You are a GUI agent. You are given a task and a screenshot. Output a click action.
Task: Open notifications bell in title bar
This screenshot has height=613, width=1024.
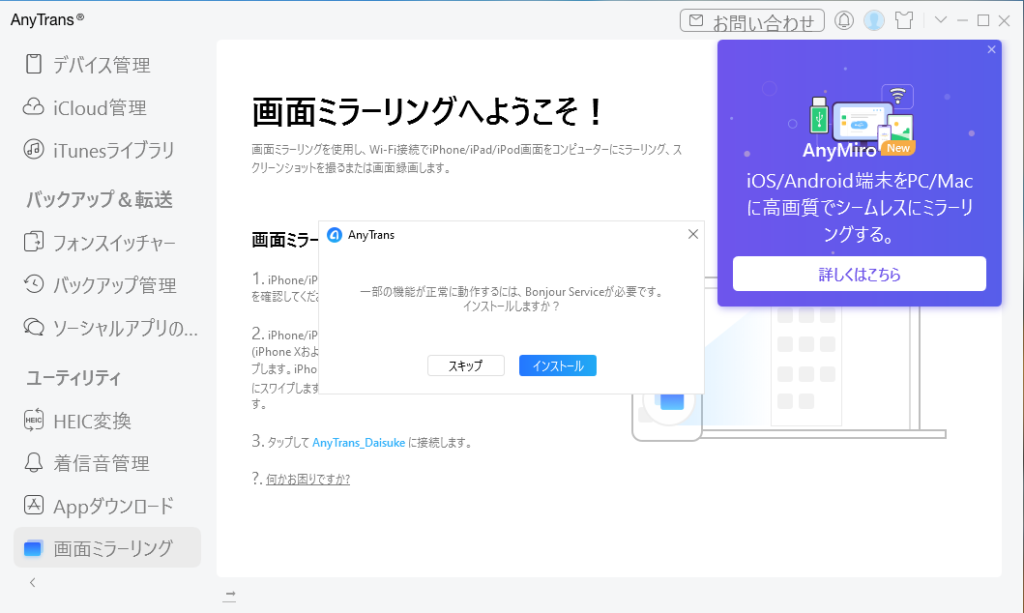tap(844, 21)
